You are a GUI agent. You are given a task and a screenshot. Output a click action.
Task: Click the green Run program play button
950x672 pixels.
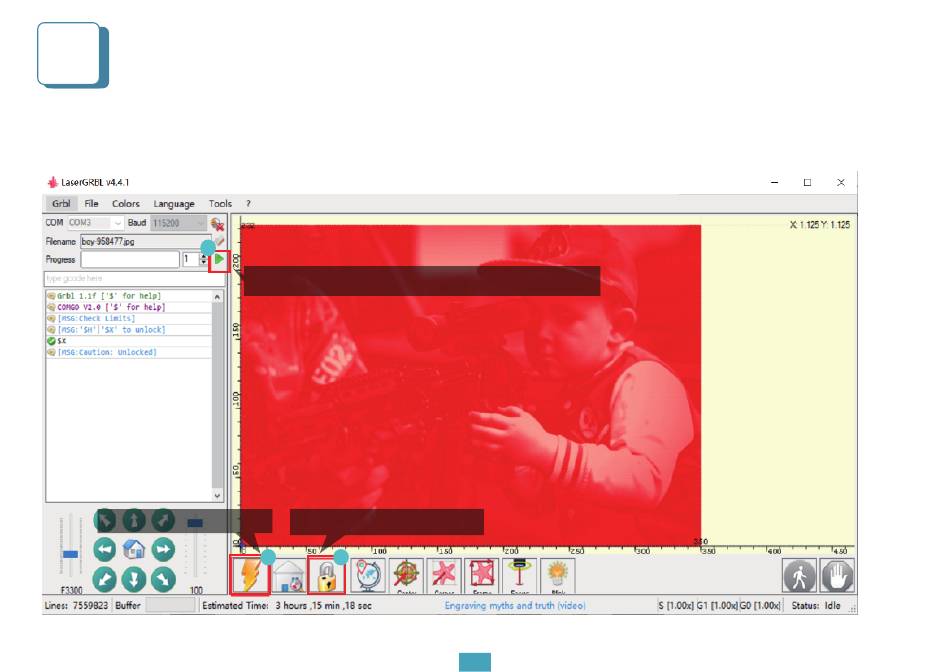coord(219,260)
